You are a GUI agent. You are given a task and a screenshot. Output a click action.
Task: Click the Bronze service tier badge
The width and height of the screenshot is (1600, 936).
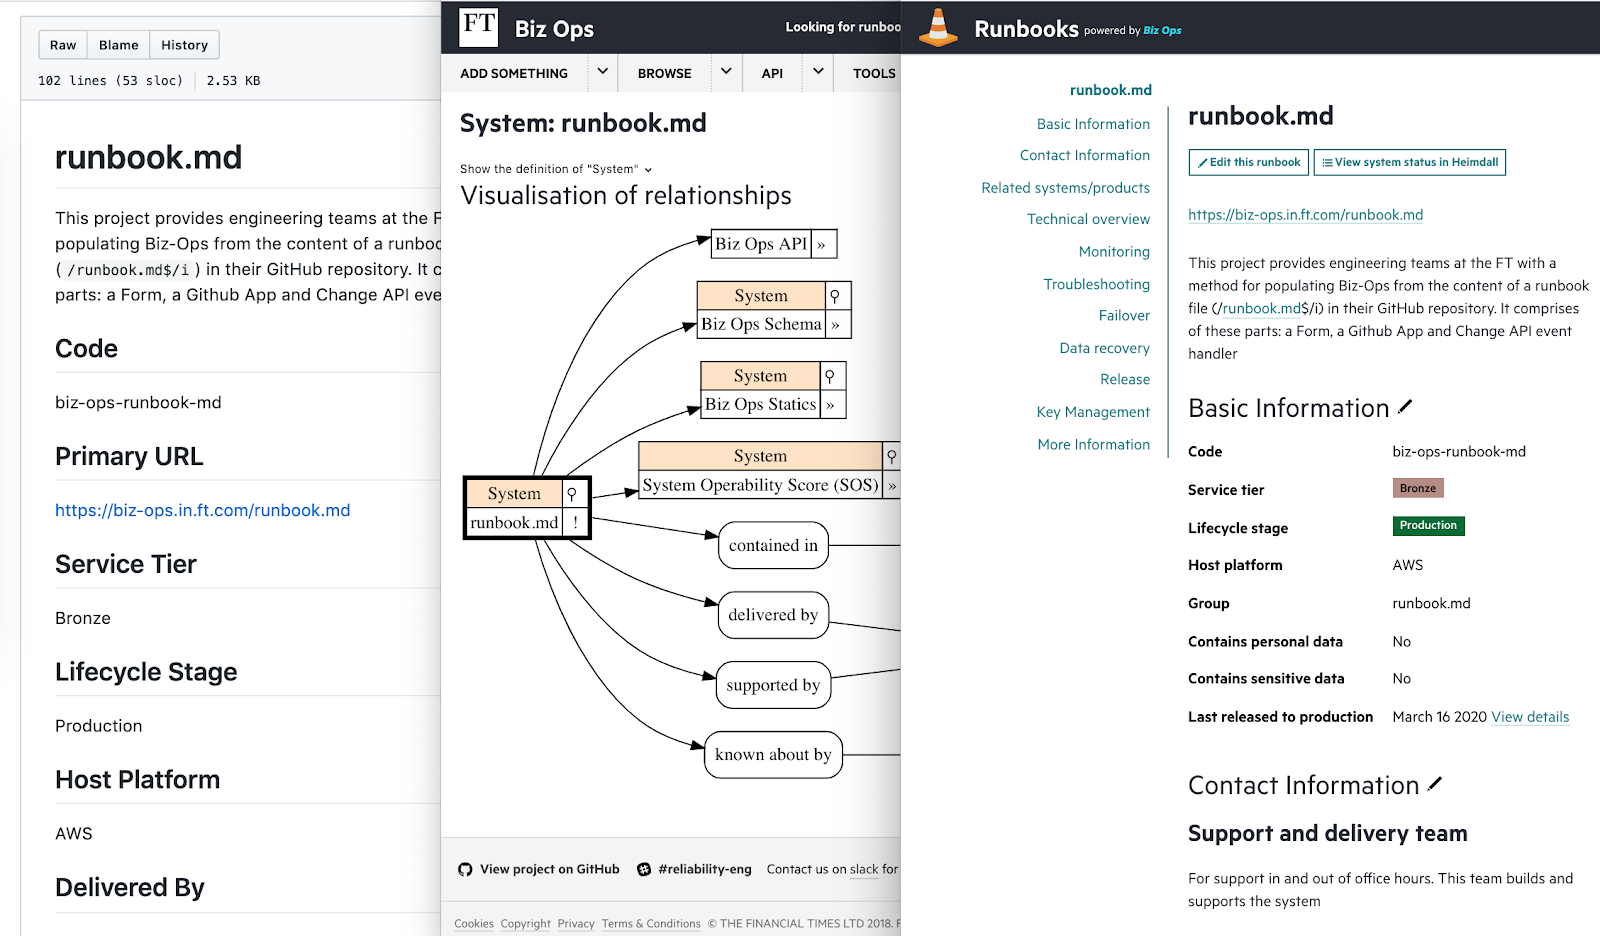click(1418, 488)
